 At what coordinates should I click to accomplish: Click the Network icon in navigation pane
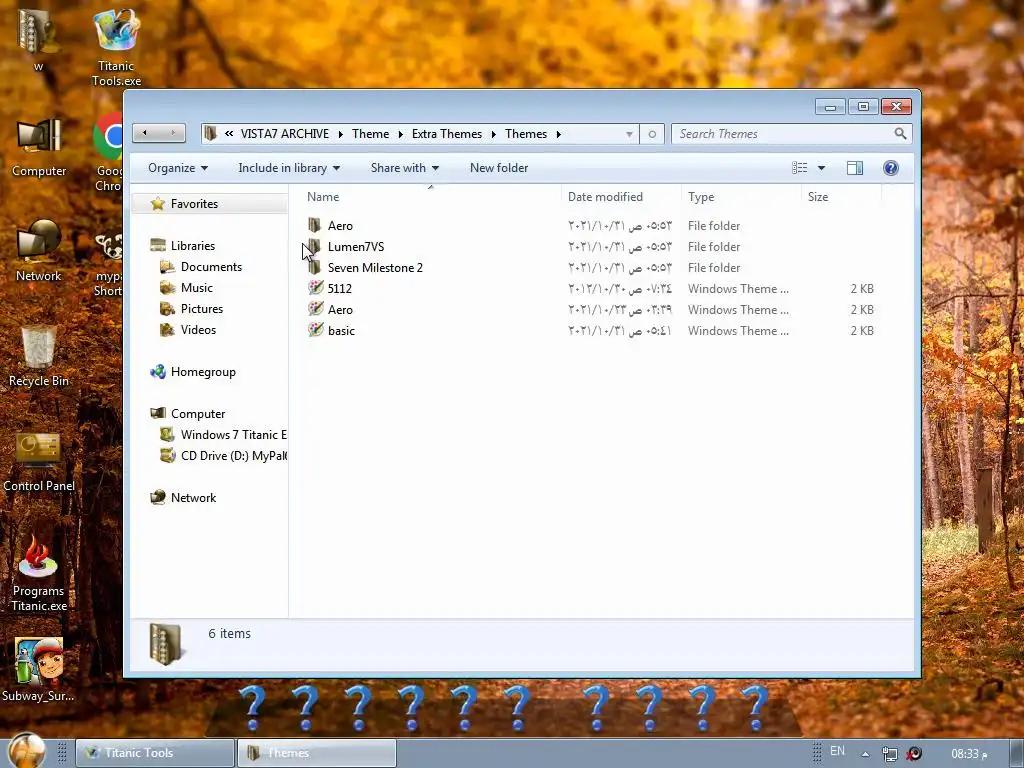pos(157,497)
